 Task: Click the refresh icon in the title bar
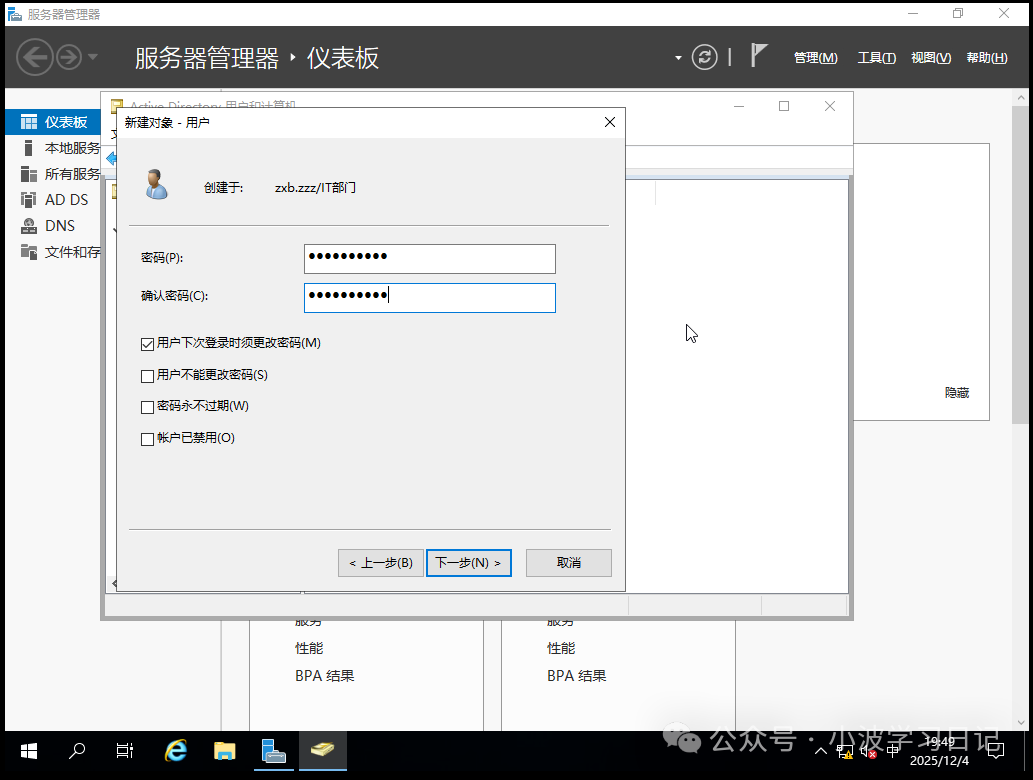coord(704,57)
